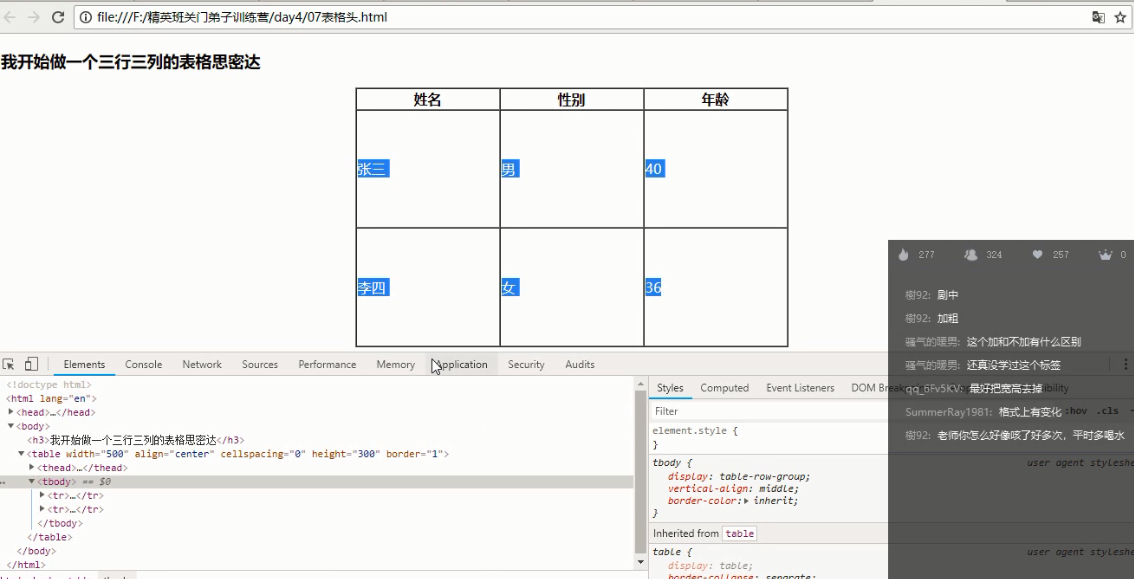The width and height of the screenshot is (1134, 579).
Task: Select the doctype html line
Action: (48, 385)
